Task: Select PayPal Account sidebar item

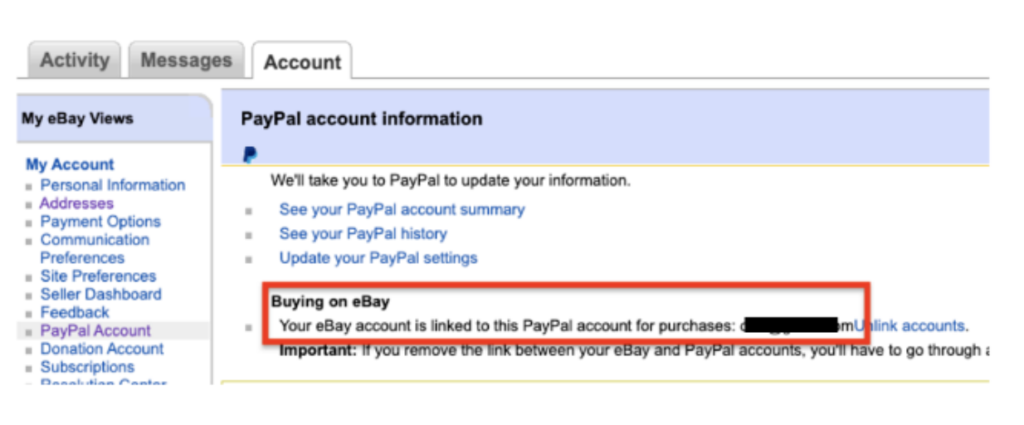Action: [95, 330]
